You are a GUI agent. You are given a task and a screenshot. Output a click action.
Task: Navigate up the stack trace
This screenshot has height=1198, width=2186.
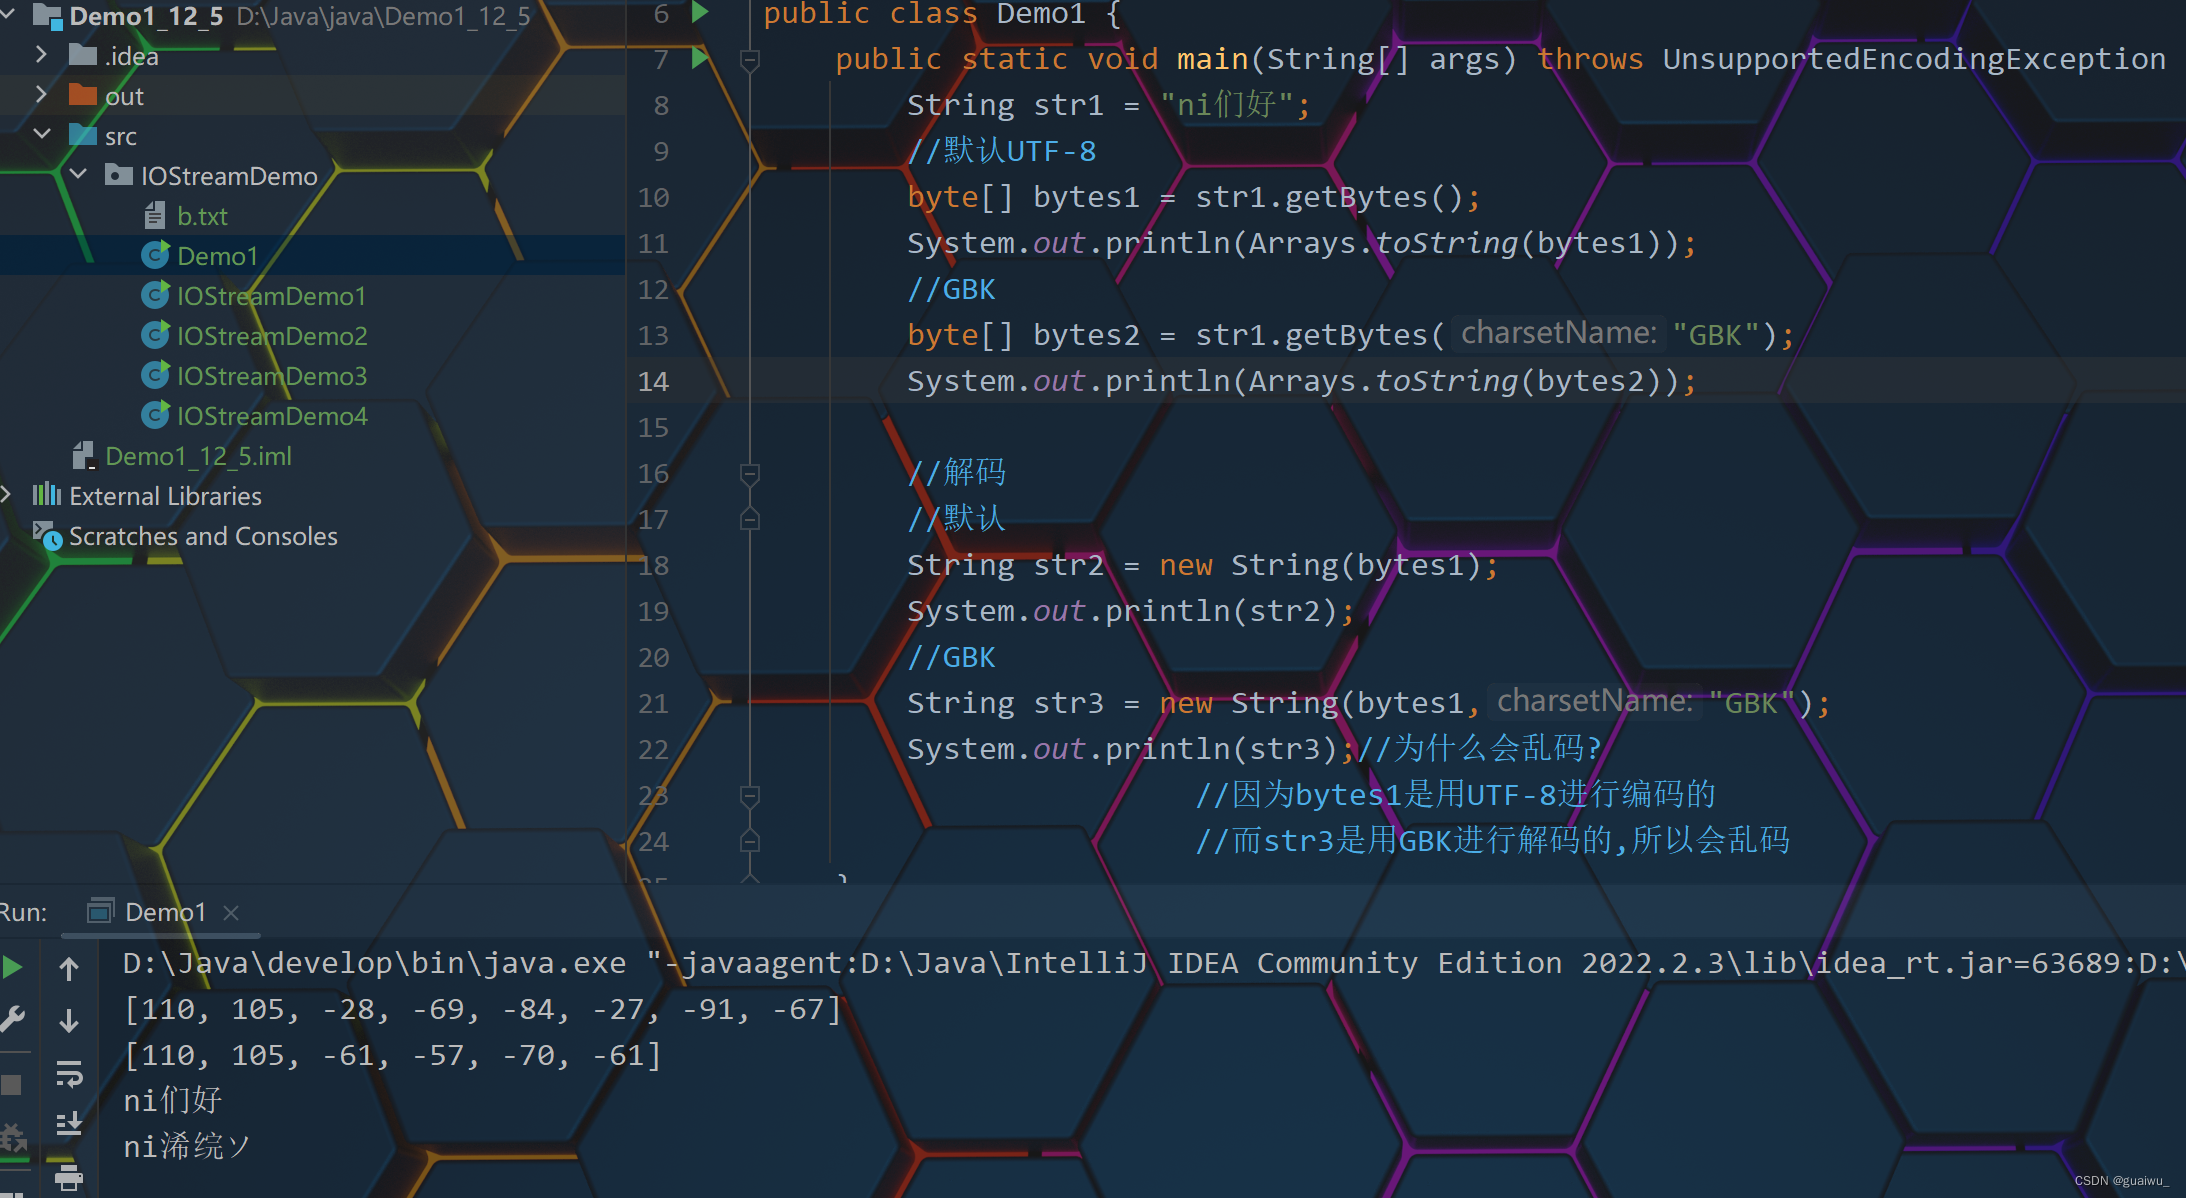(x=68, y=966)
